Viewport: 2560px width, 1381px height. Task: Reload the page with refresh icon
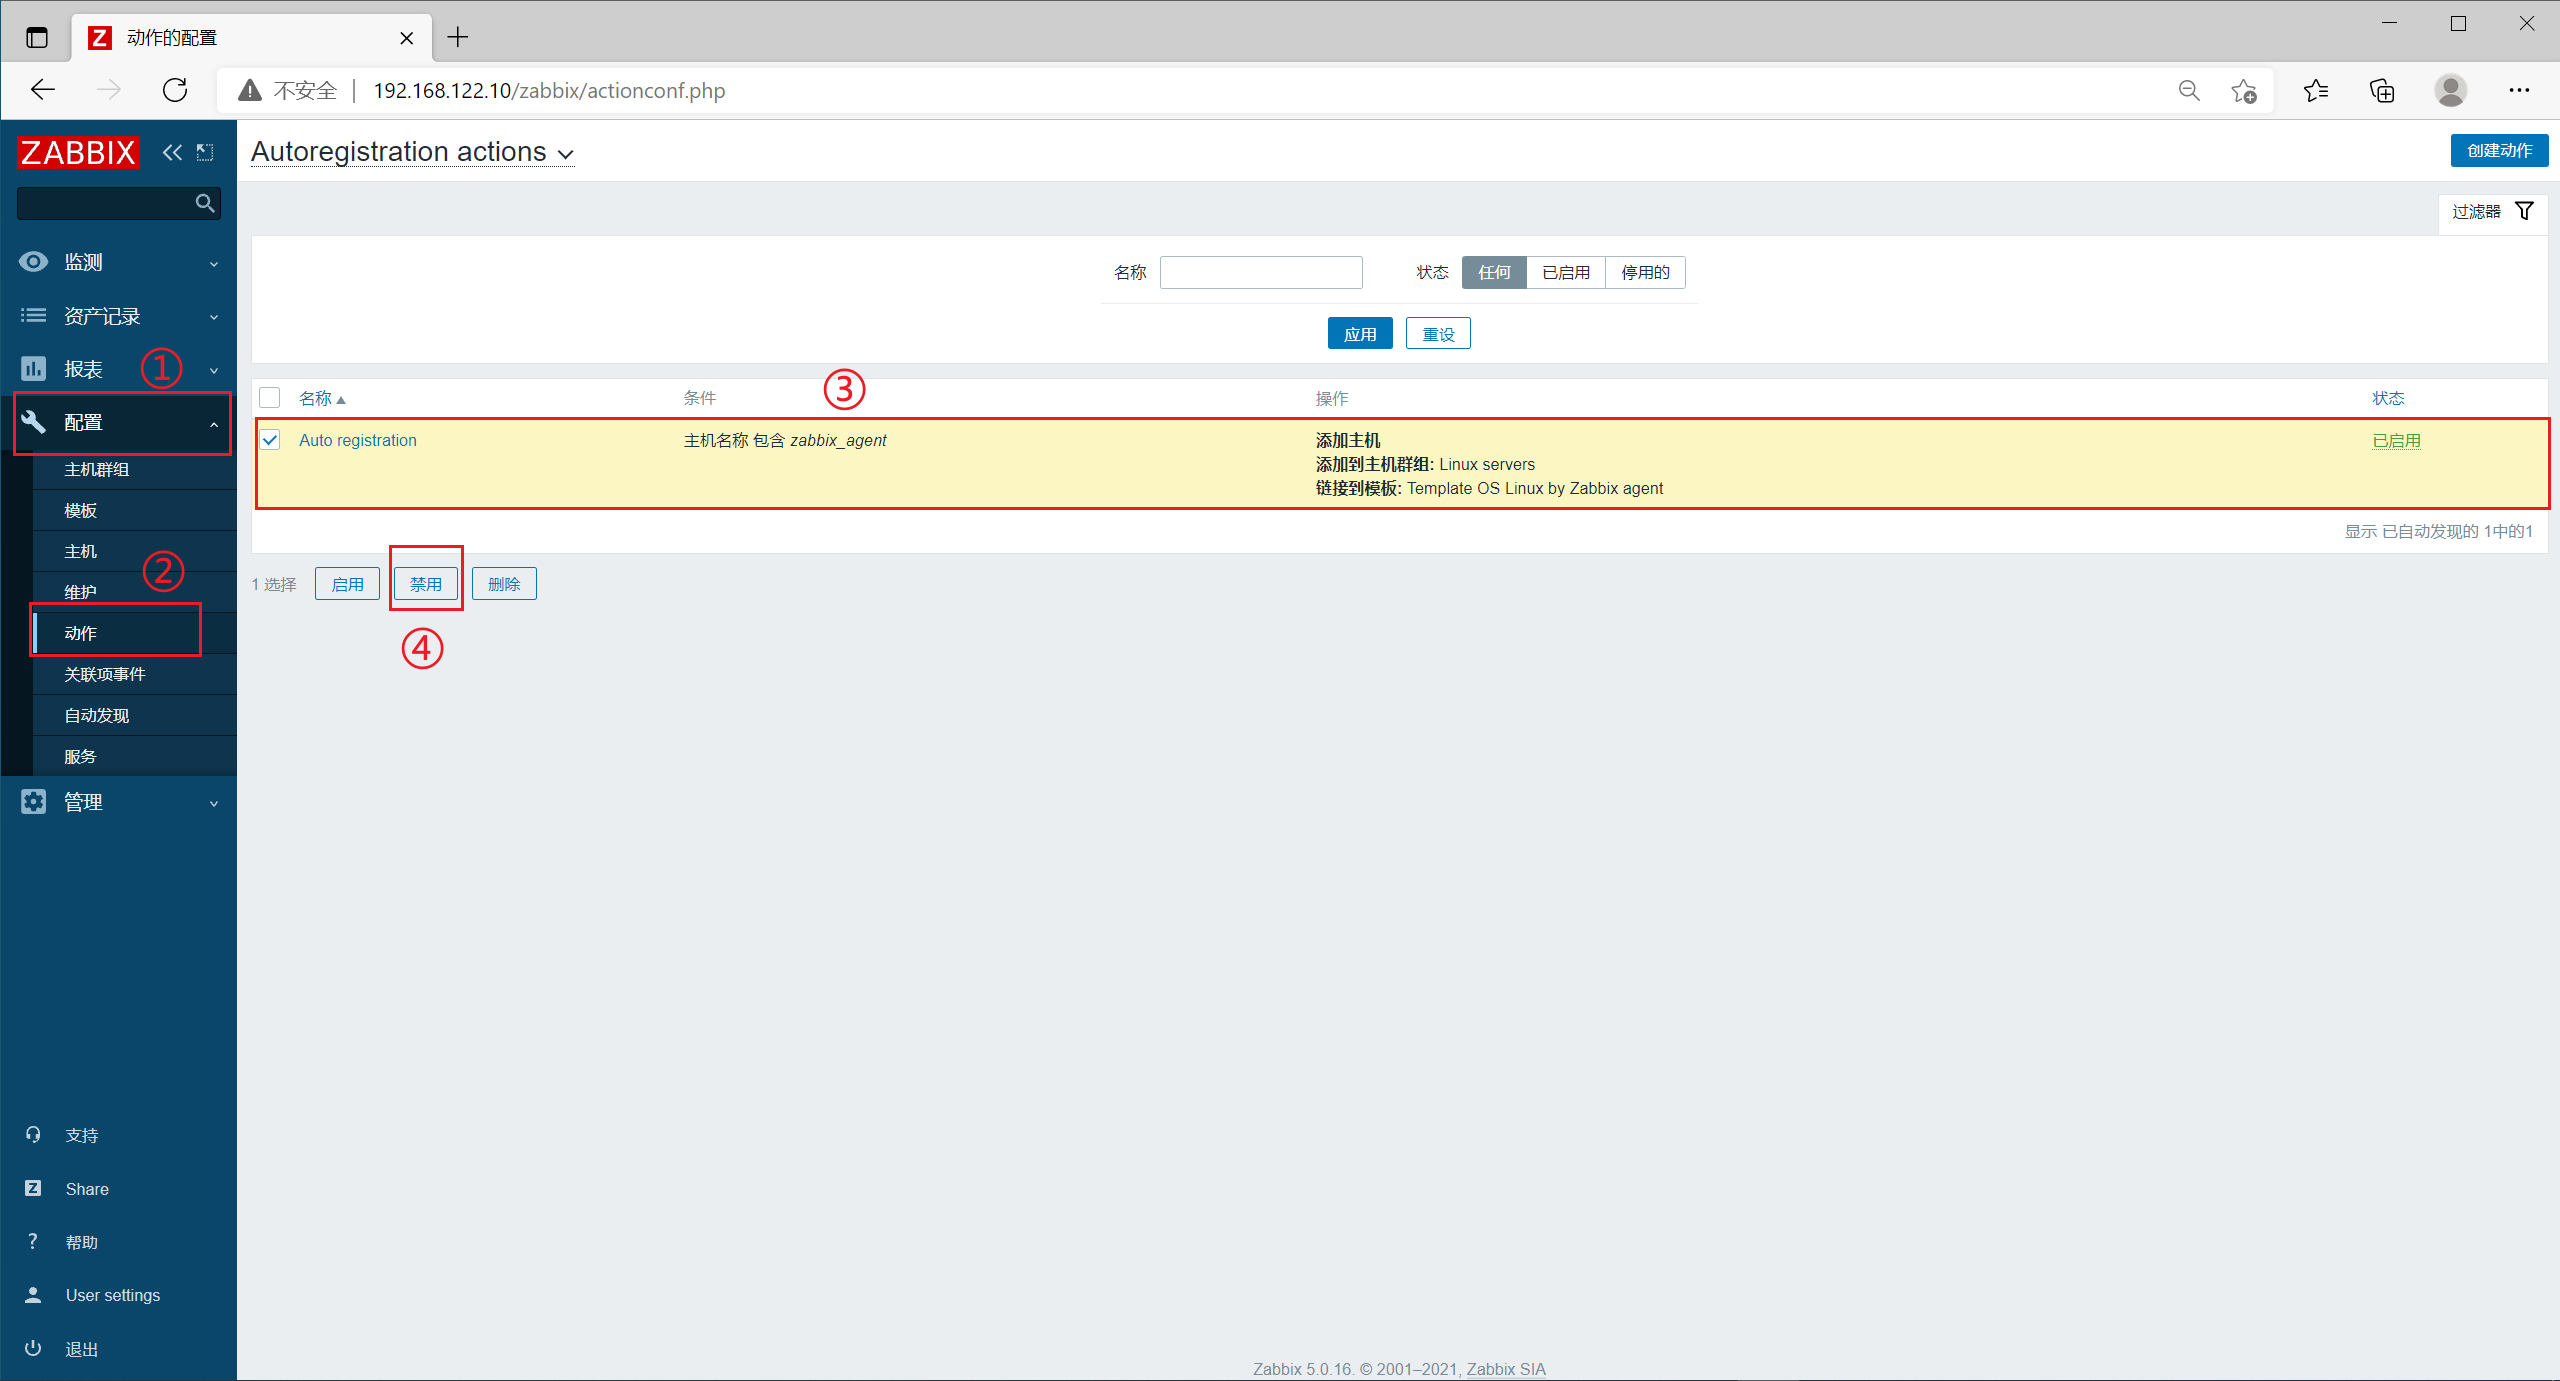[x=175, y=90]
